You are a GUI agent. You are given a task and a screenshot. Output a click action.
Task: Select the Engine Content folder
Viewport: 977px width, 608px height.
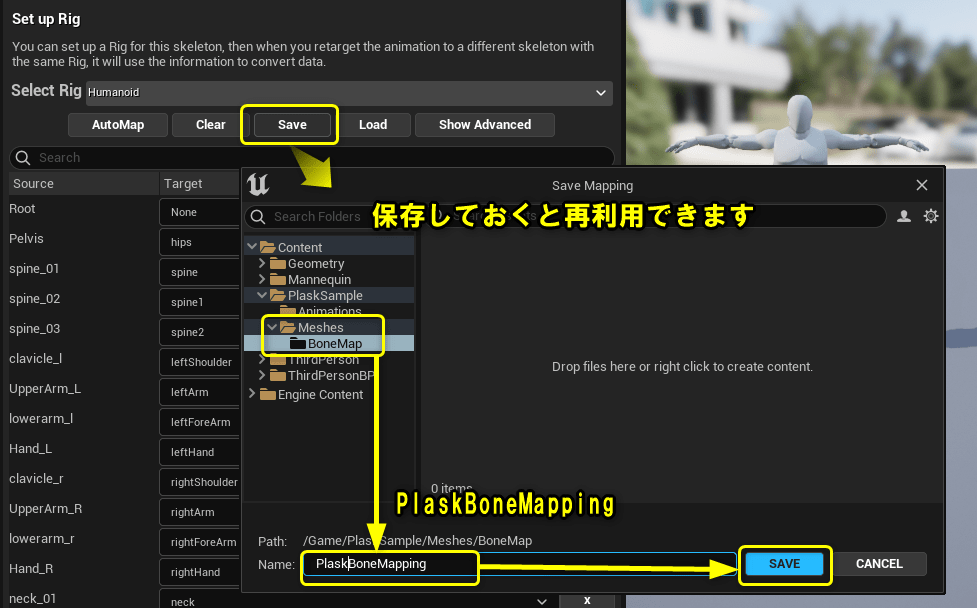point(320,394)
